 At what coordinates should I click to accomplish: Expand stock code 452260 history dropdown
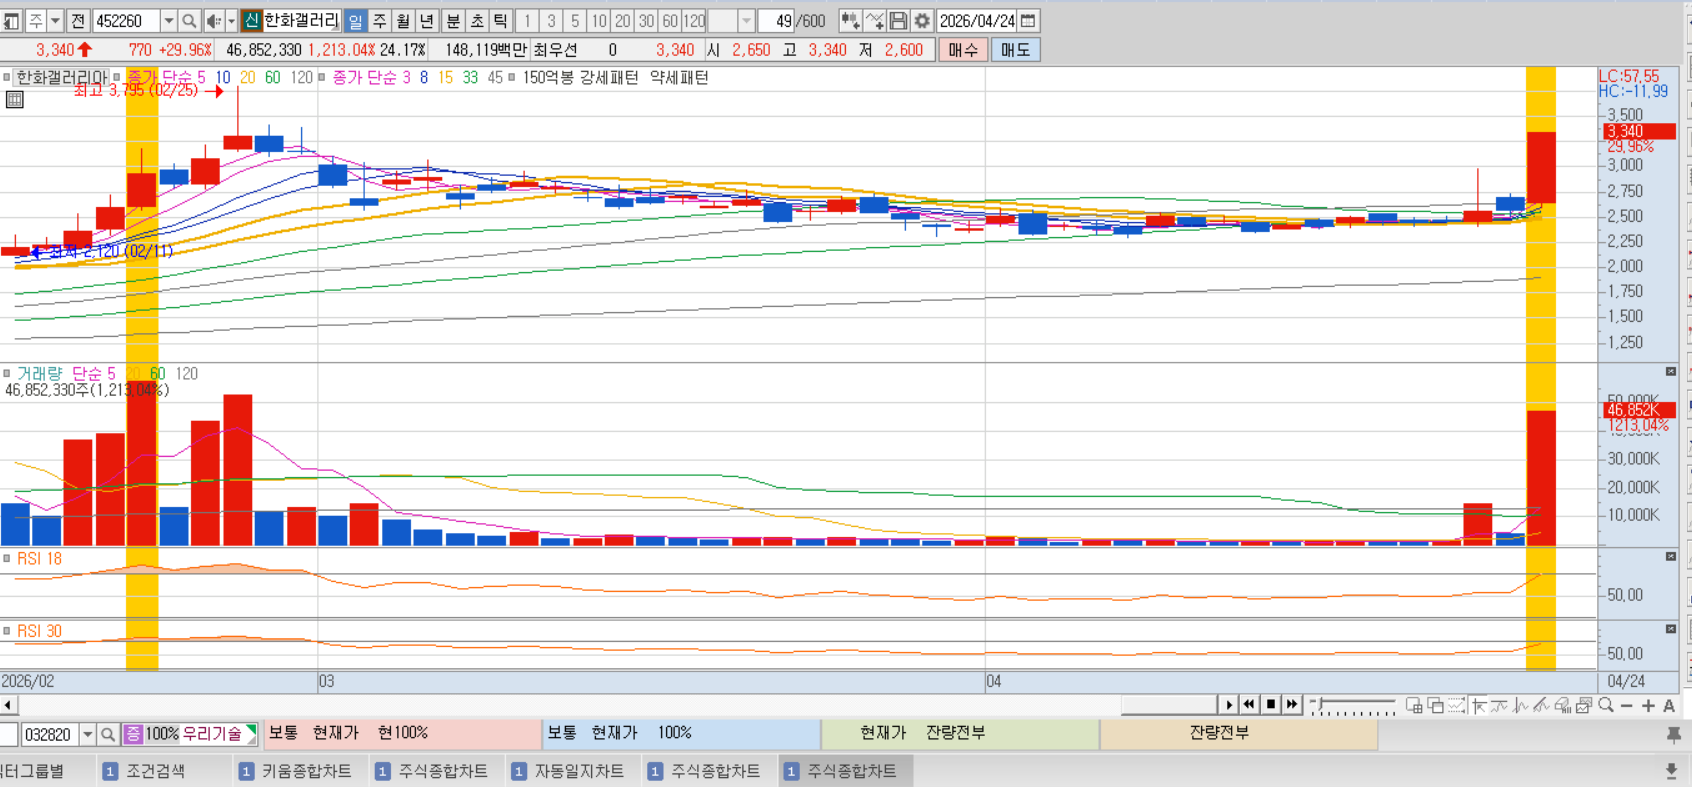(169, 21)
